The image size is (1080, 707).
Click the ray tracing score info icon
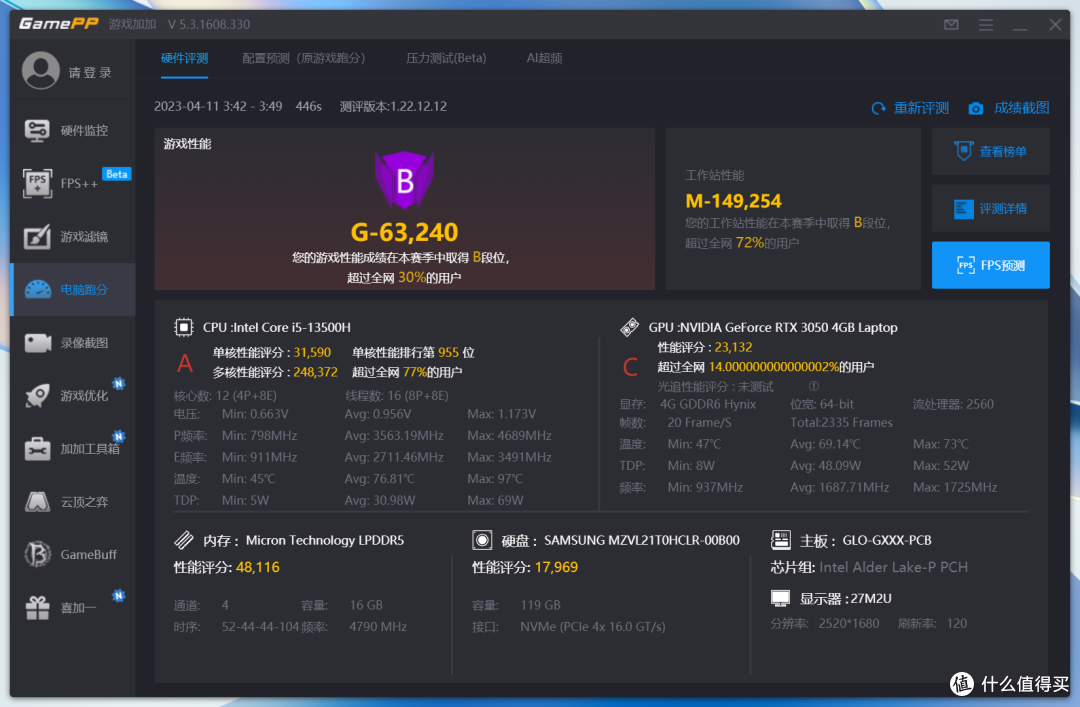tap(813, 386)
